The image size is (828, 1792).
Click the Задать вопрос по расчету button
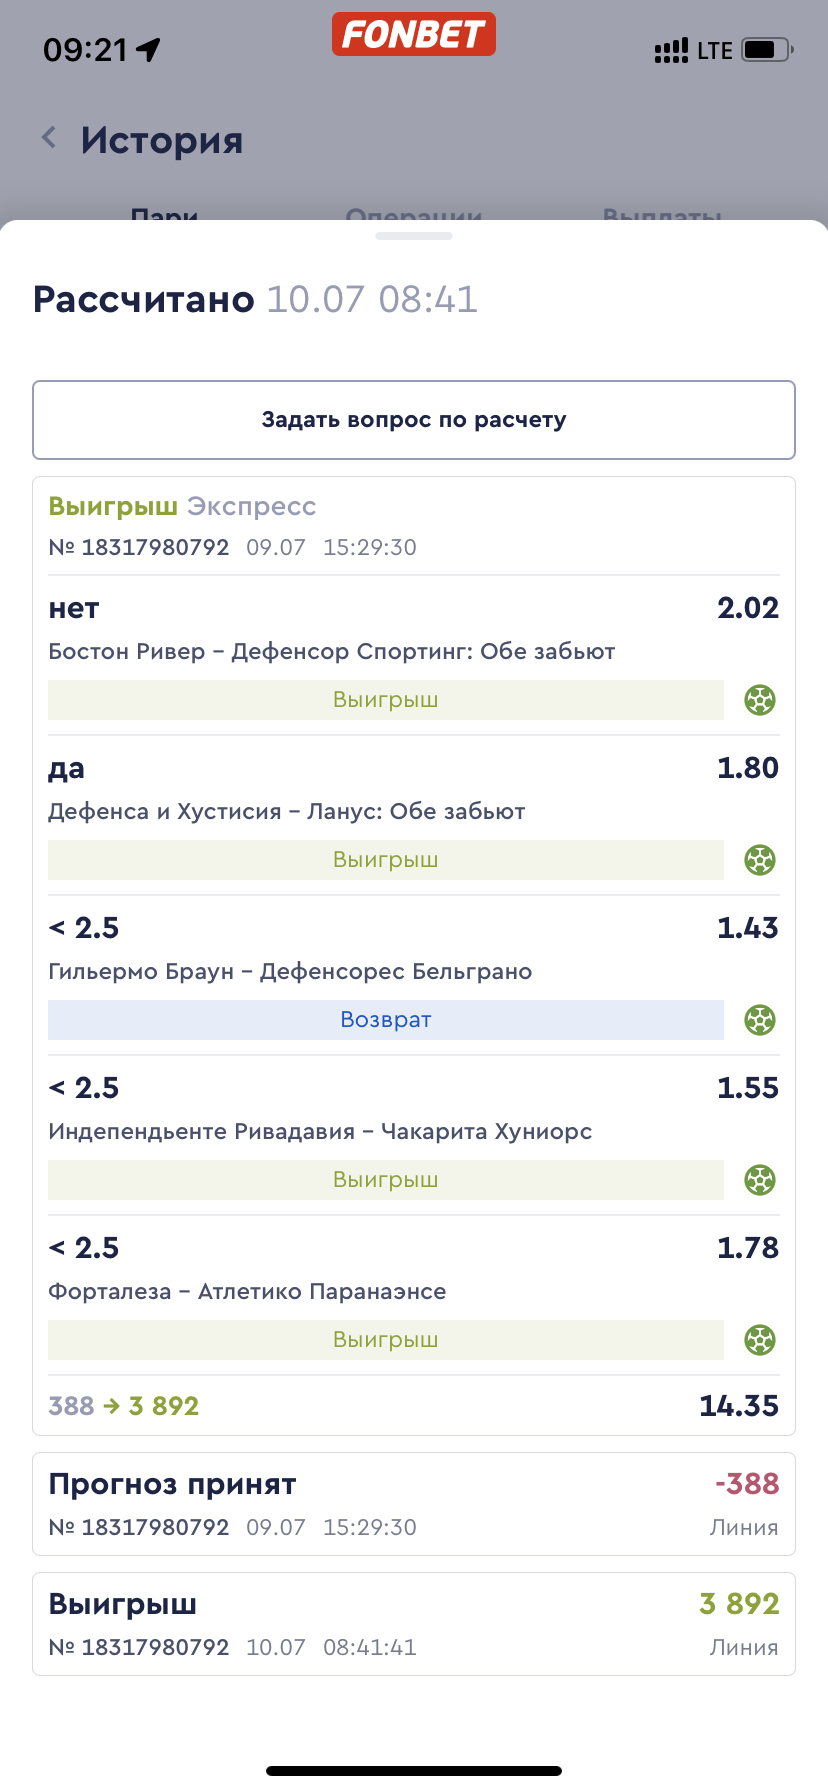[414, 420]
